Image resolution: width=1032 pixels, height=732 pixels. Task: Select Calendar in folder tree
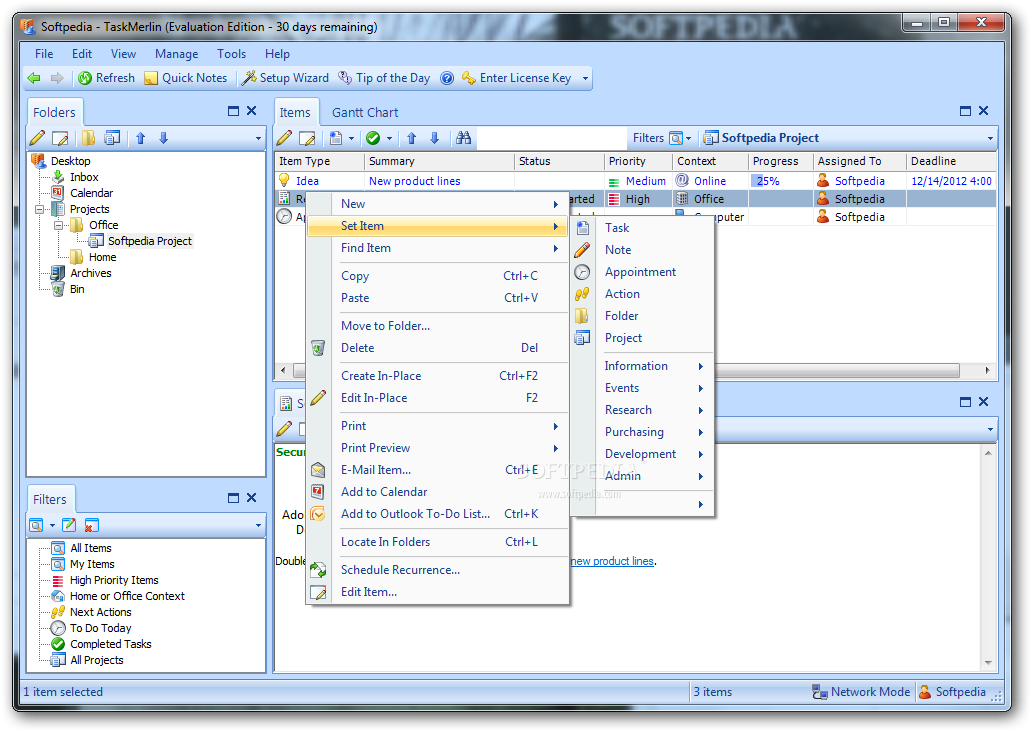click(91, 193)
